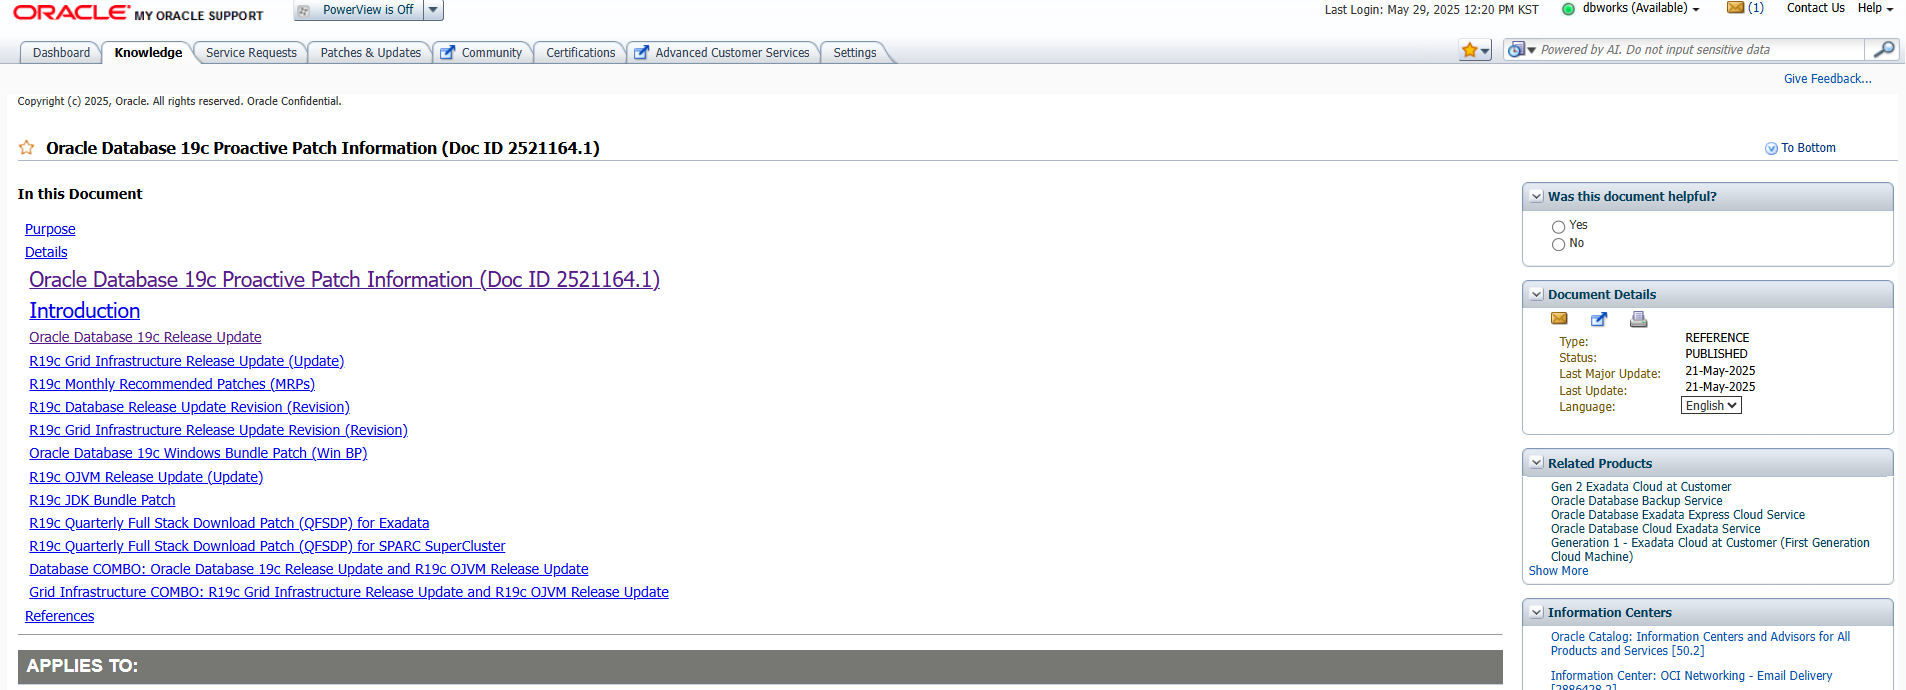
Task: Open Gen 2 Exadata Cloud at Customer
Action: pos(1641,487)
